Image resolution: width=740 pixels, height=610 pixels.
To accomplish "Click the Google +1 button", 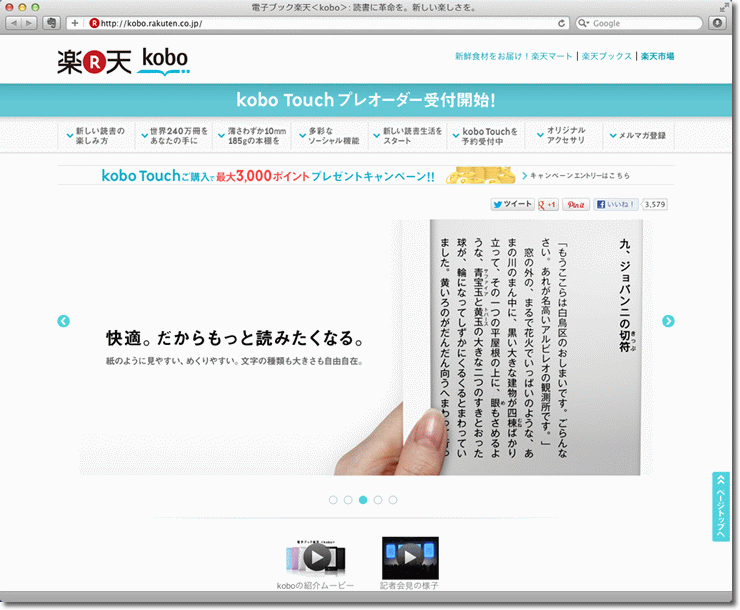I will (548, 204).
